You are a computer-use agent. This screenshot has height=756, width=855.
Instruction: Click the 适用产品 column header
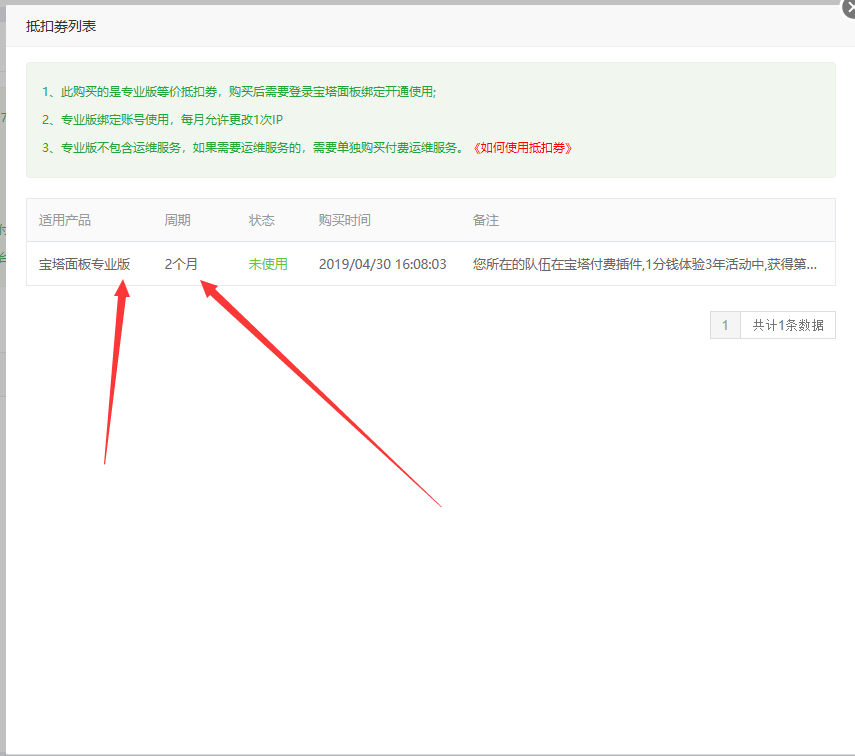coord(65,220)
